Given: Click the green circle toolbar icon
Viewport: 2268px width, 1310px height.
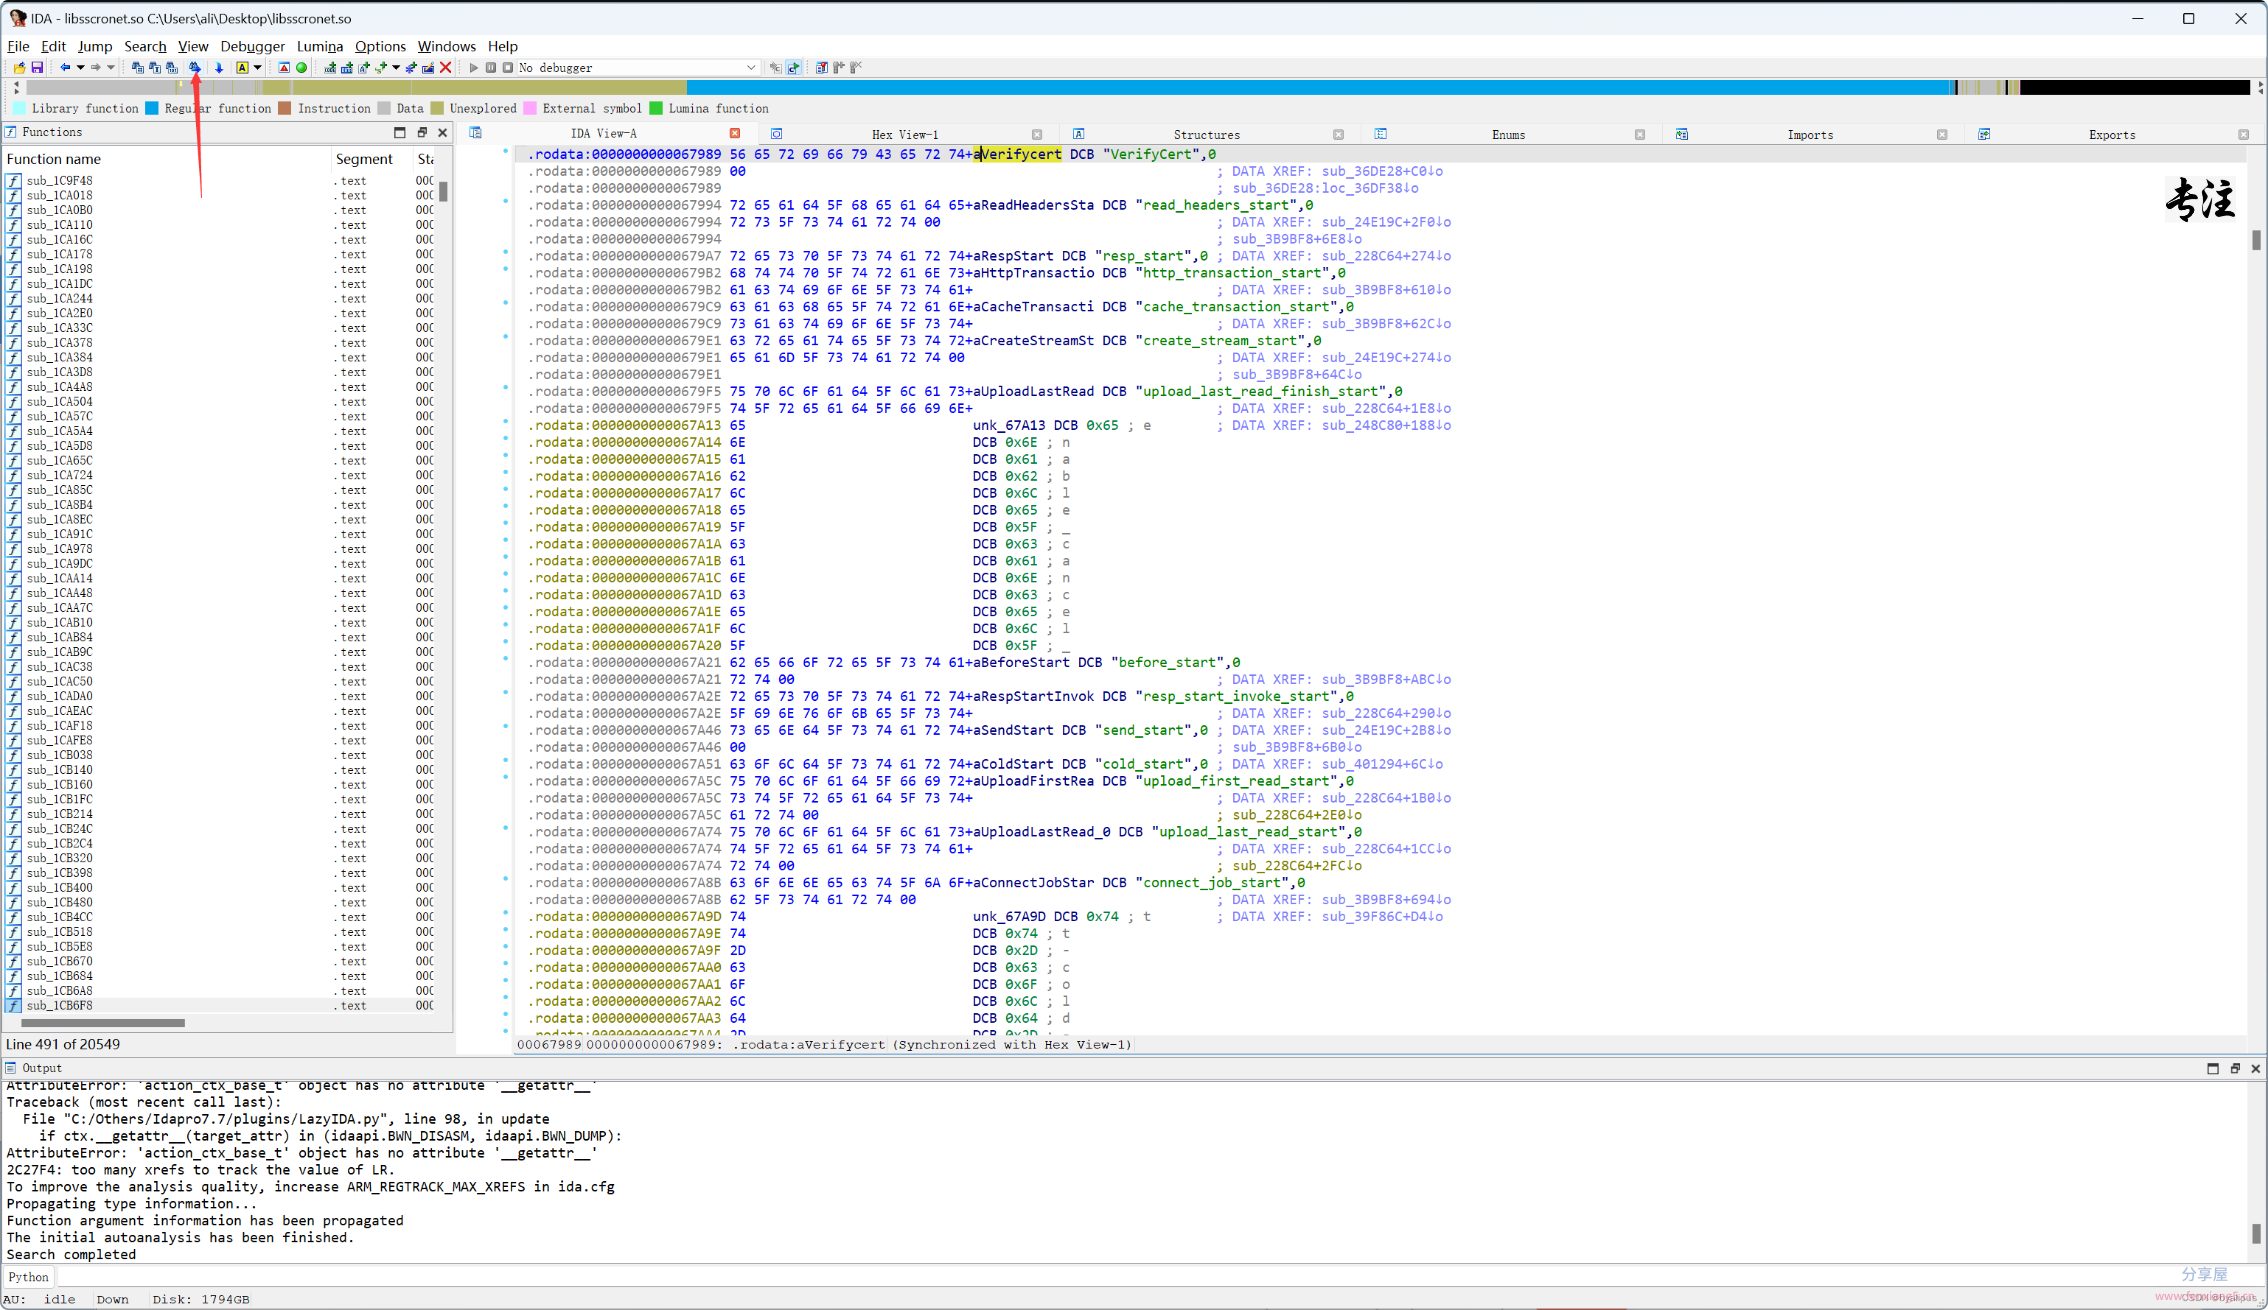Looking at the screenshot, I should pos(301,68).
